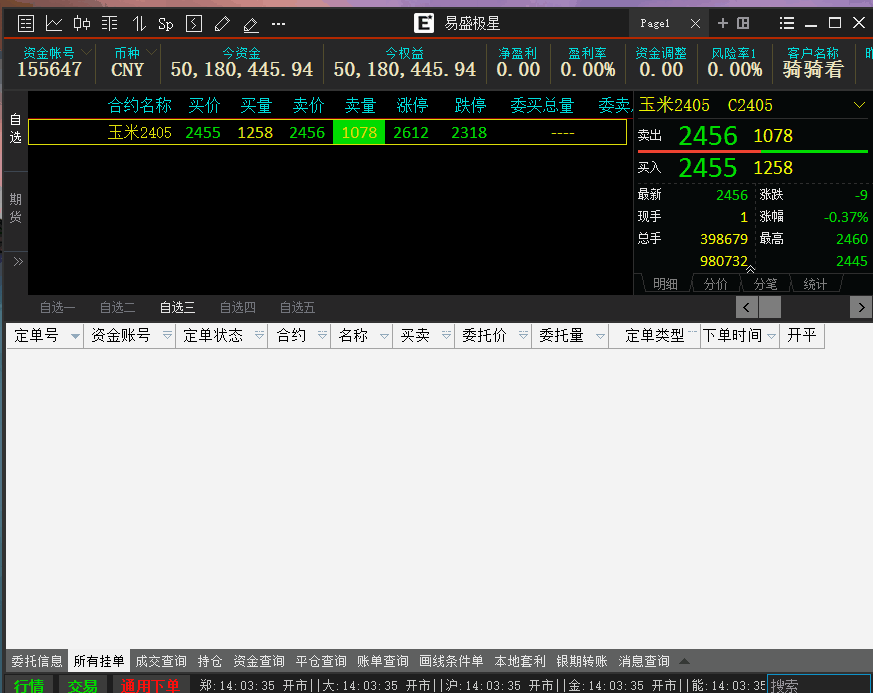Expand the 玉米2405 contract dropdown arrow

(859, 105)
